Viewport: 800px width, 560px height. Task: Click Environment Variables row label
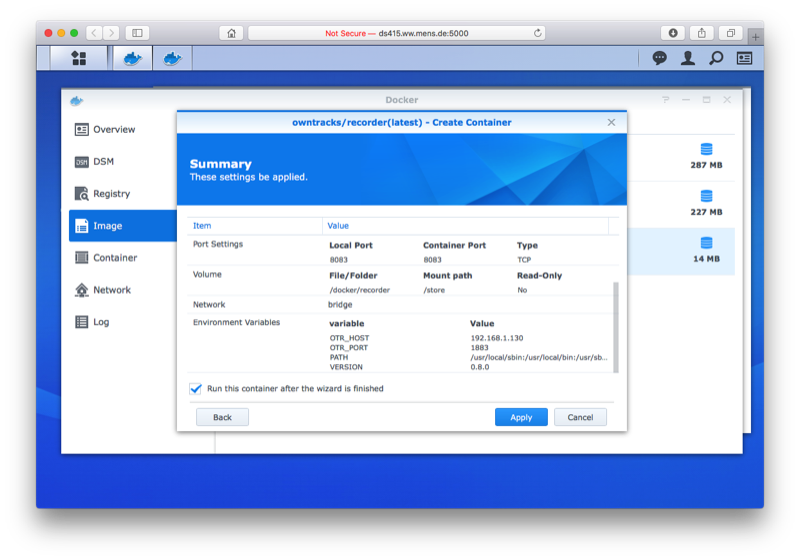(x=236, y=322)
